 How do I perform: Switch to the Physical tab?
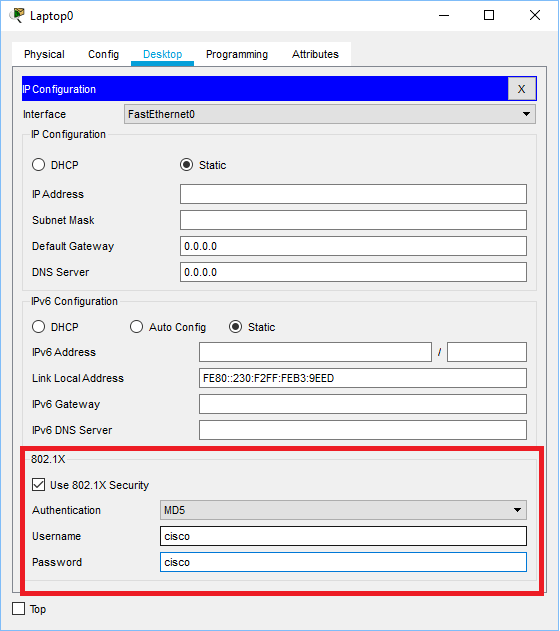pyautogui.click(x=44, y=54)
